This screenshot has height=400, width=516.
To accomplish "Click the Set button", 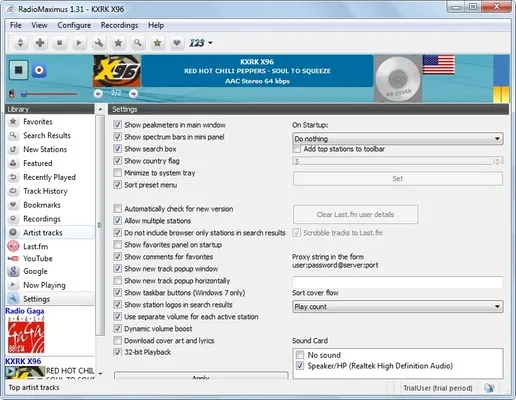I will coord(398,179).
